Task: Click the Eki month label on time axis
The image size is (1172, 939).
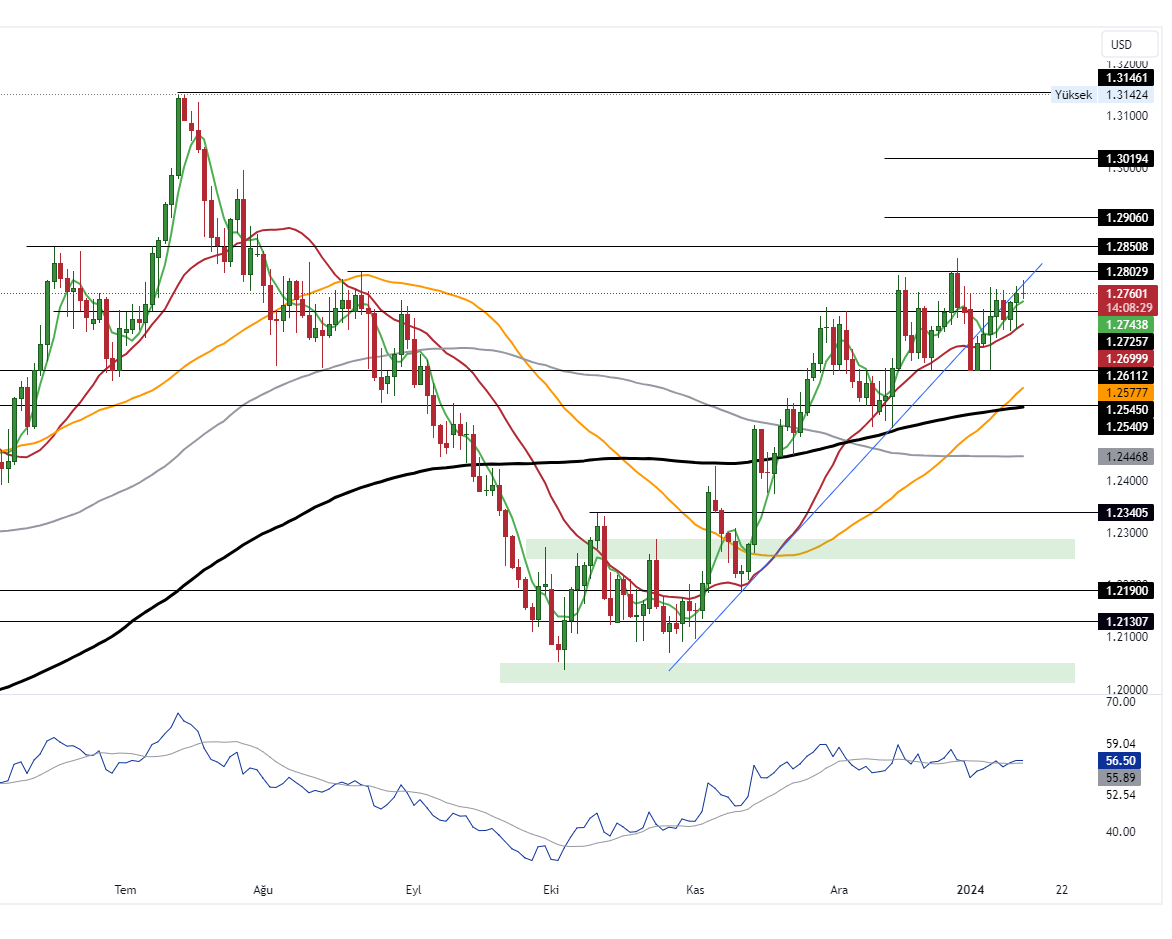Action: [x=549, y=889]
